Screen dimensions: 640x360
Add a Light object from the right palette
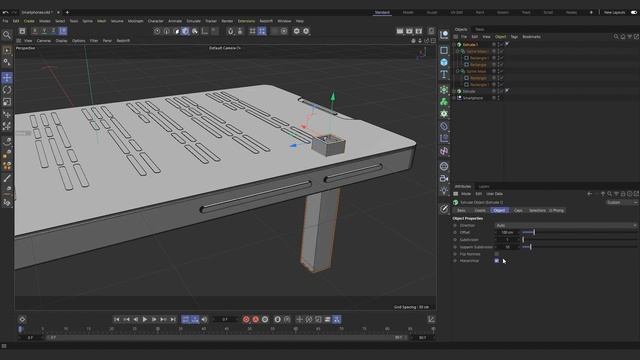[444, 191]
